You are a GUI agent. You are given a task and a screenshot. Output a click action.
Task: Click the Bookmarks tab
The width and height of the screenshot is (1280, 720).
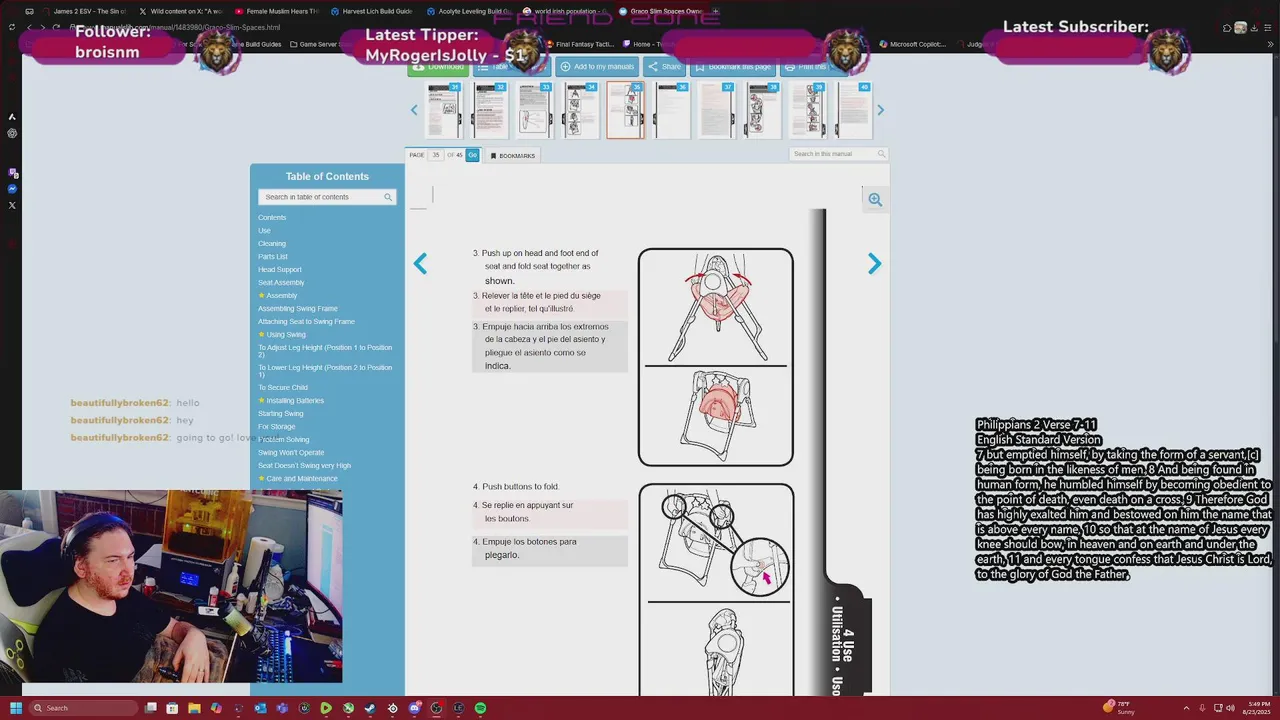click(512, 155)
